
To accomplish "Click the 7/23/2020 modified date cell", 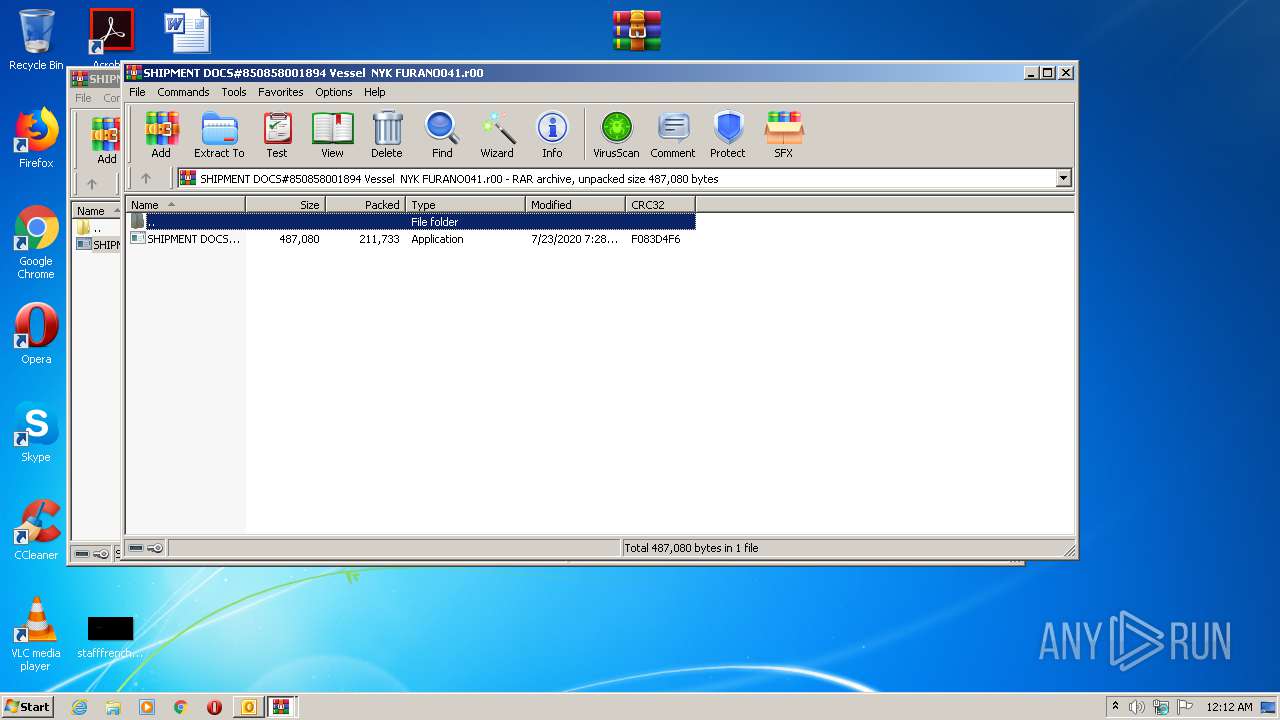I will pyautogui.click(x=575, y=239).
